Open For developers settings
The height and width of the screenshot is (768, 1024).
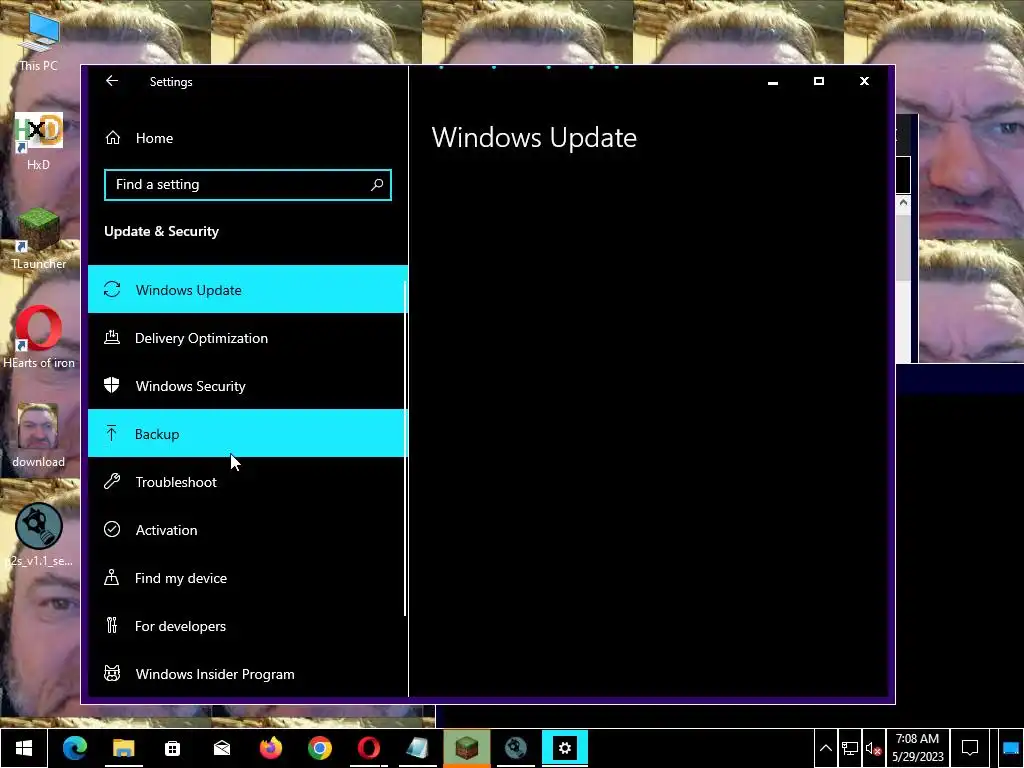click(248, 626)
